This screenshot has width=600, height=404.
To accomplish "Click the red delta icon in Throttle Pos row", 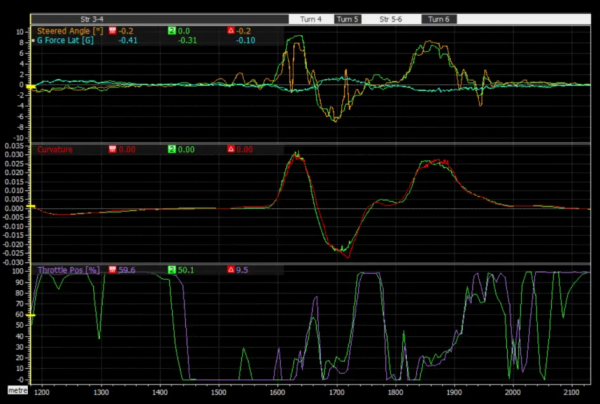I will (230, 270).
